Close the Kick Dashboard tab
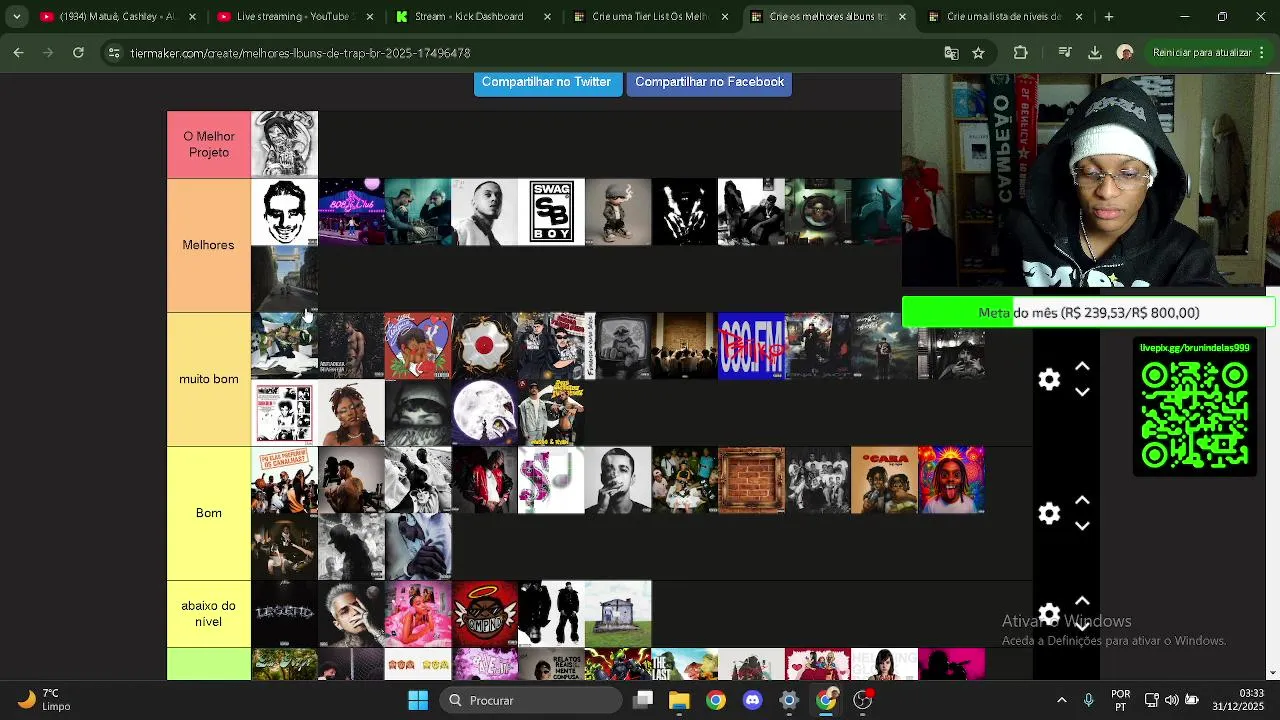 [x=548, y=17]
